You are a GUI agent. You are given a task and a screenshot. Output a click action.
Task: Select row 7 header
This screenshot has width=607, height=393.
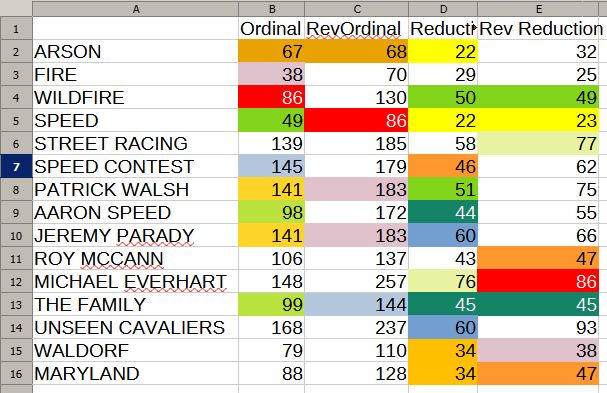pos(16,166)
